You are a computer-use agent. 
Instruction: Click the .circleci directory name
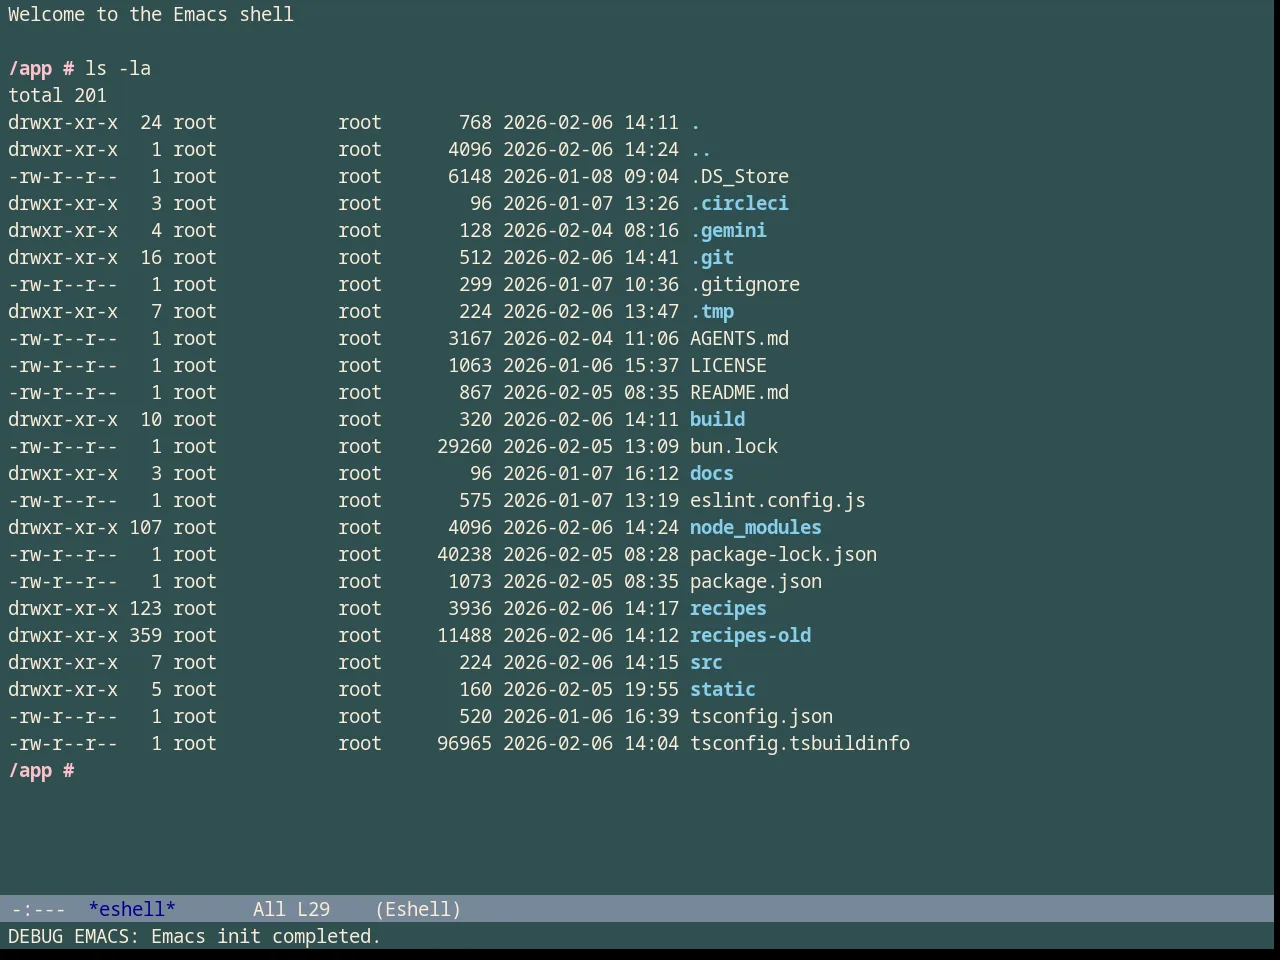pyautogui.click(x=739, y=203)
